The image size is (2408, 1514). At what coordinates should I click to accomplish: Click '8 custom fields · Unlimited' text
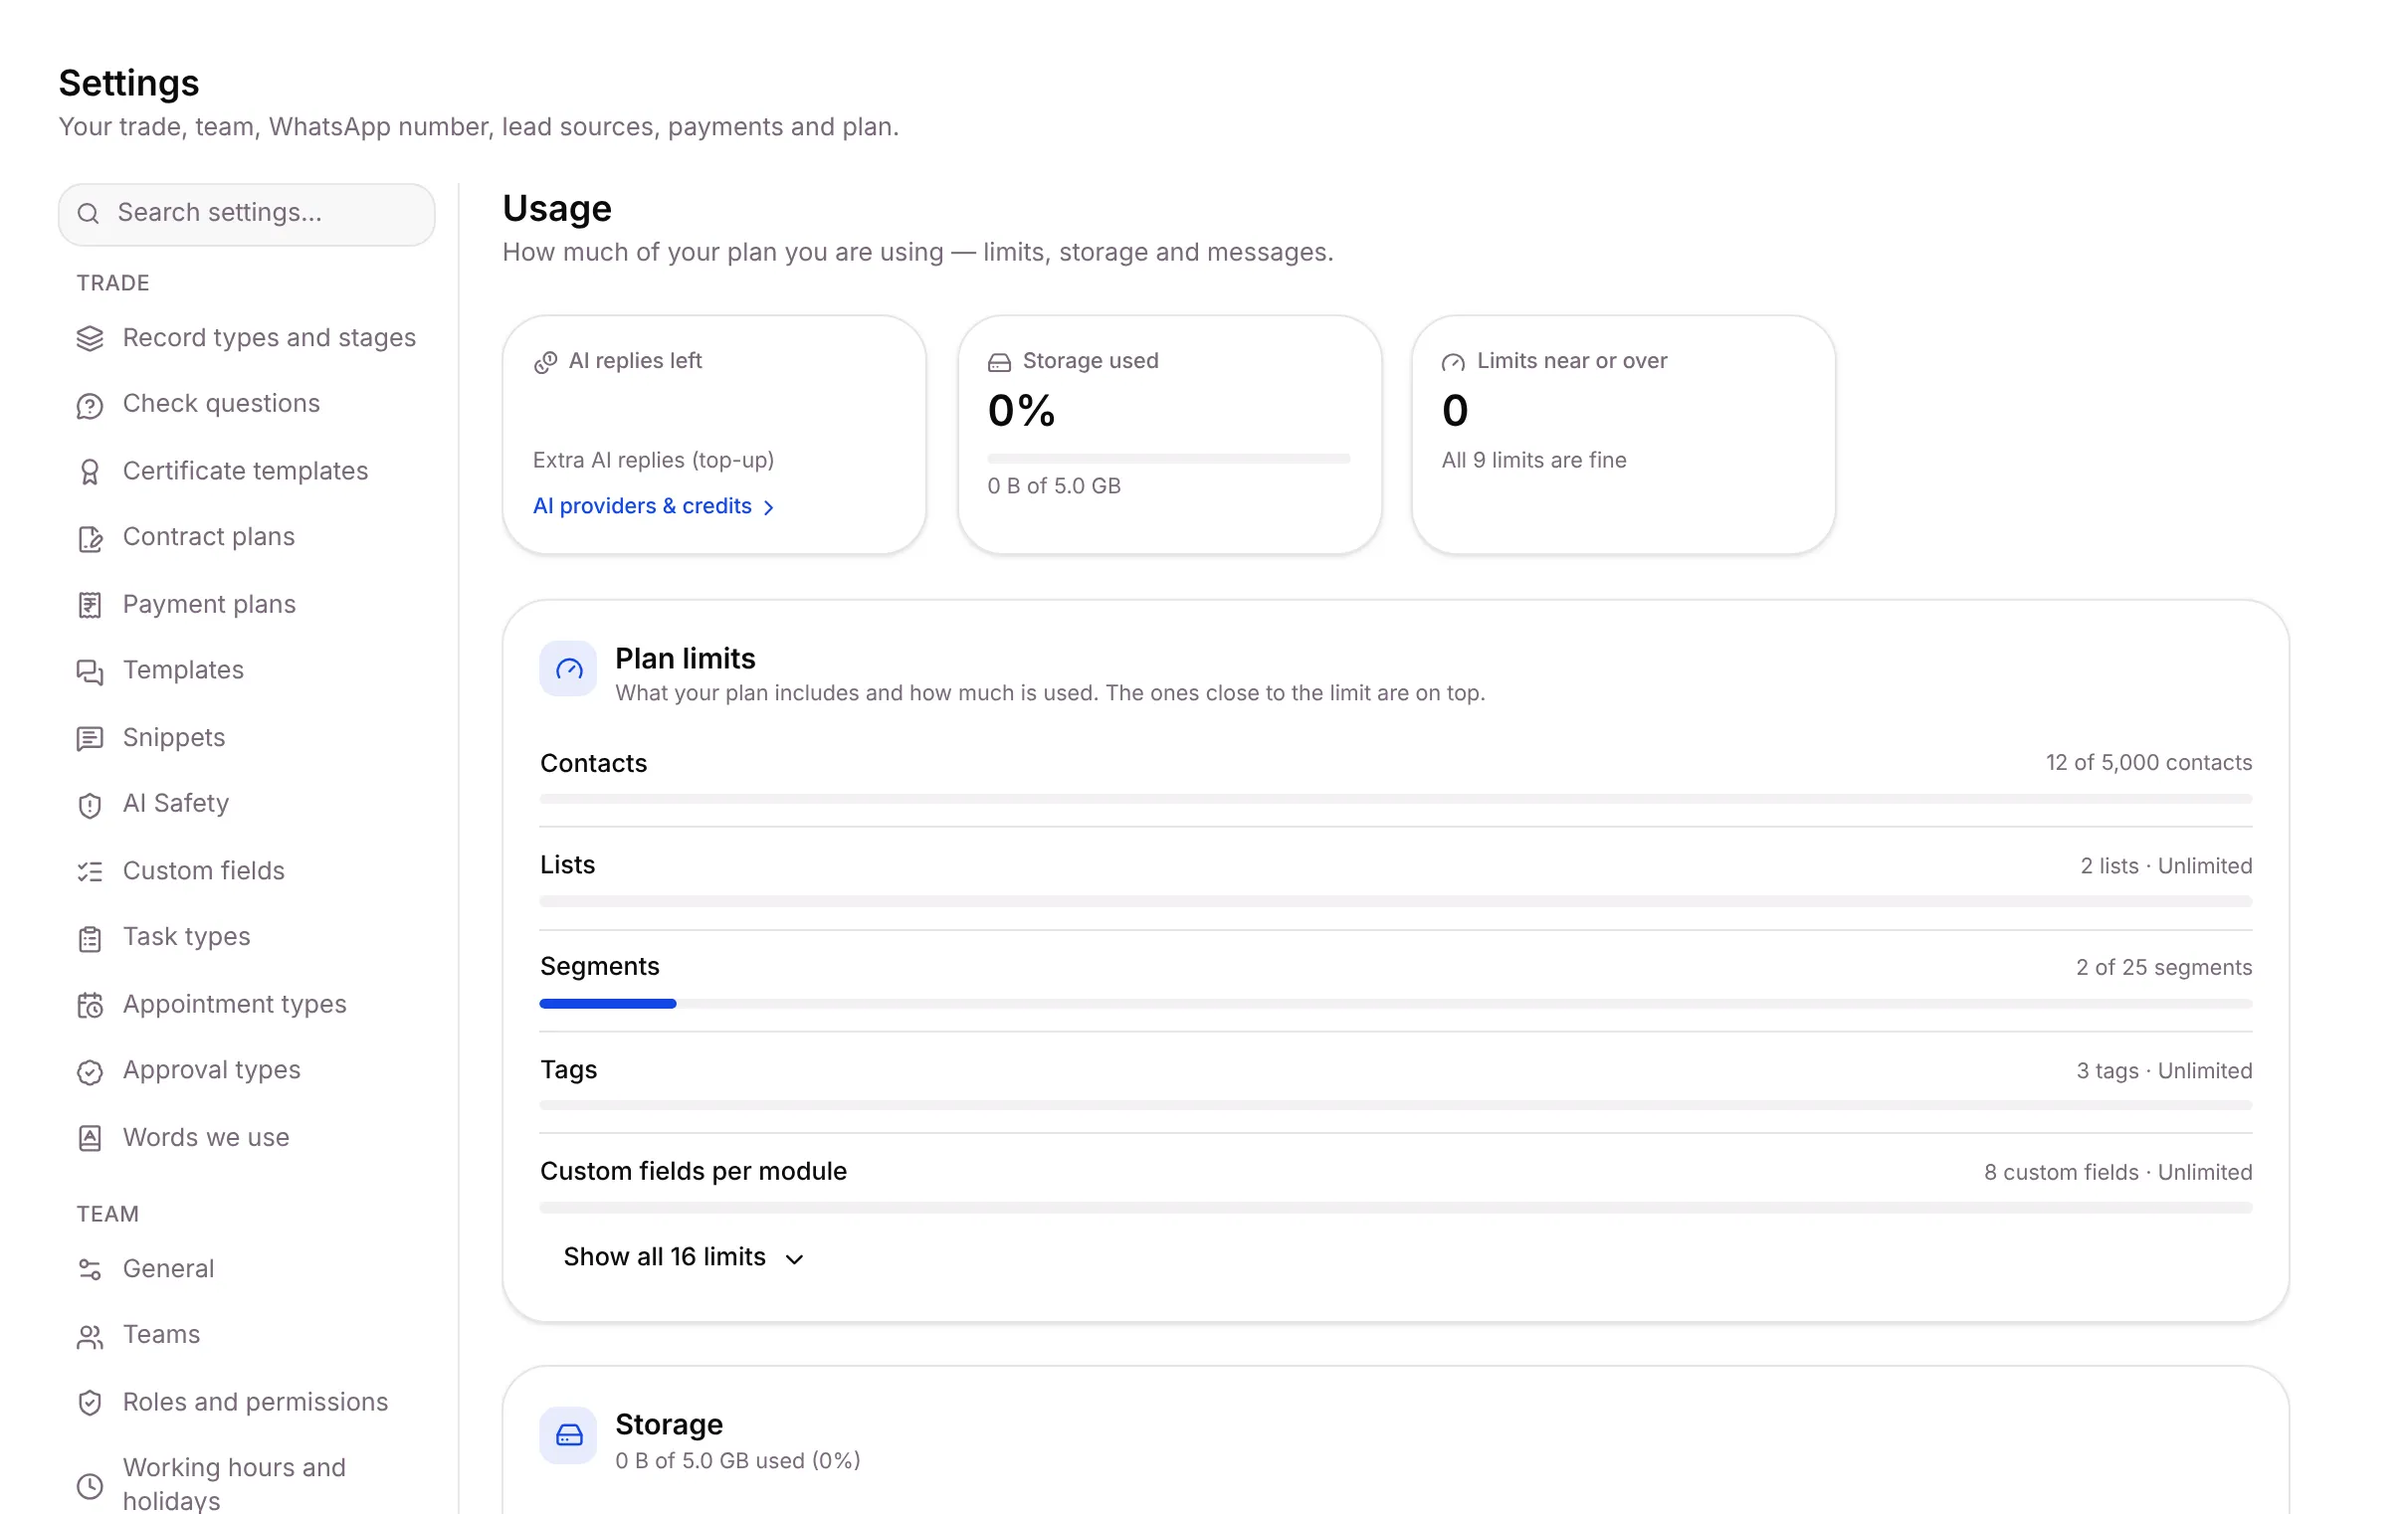[x=2118, y=1173]
